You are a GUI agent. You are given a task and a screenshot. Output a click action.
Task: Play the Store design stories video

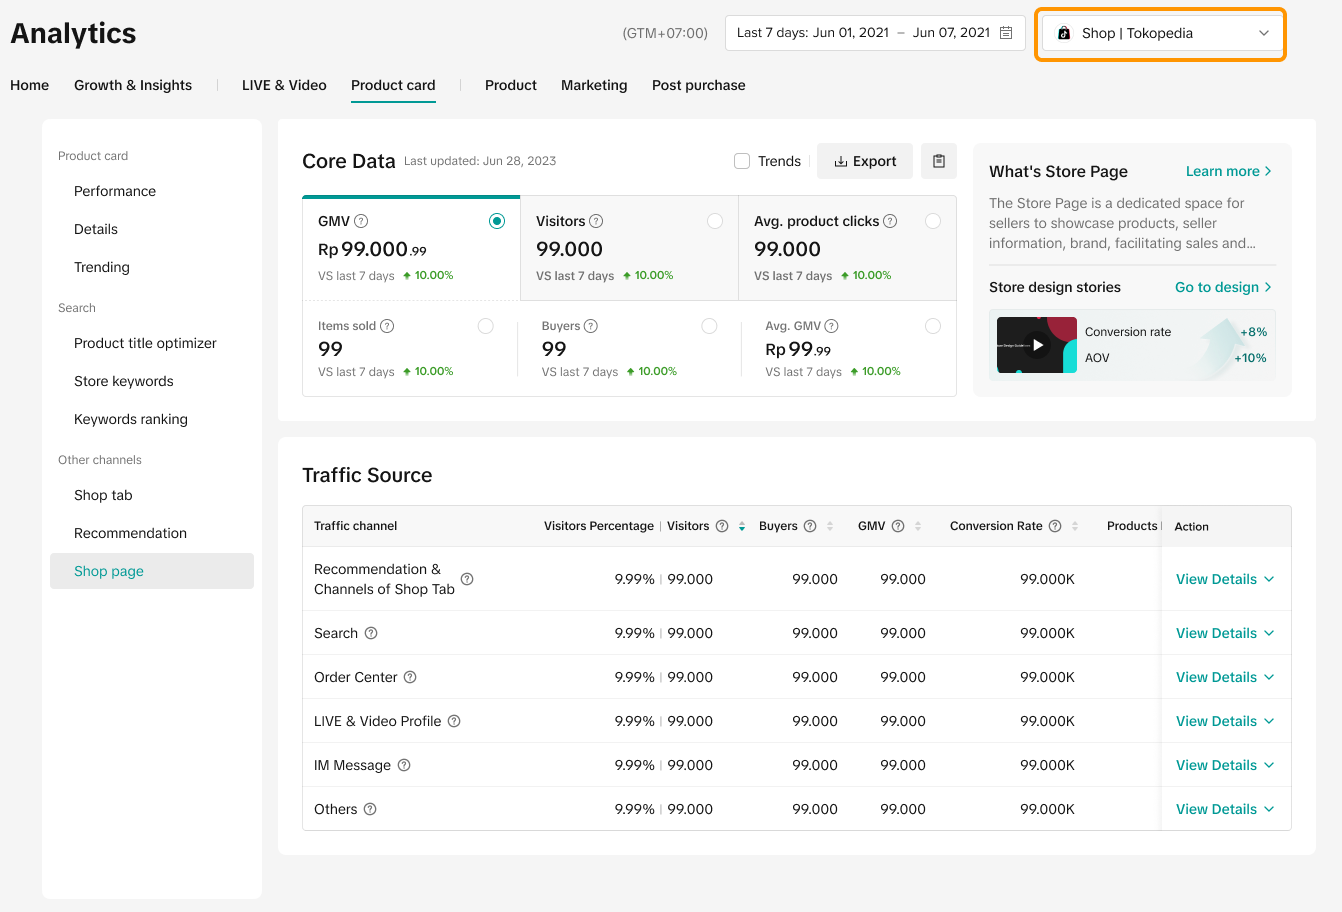click(x=1037, y=345)
